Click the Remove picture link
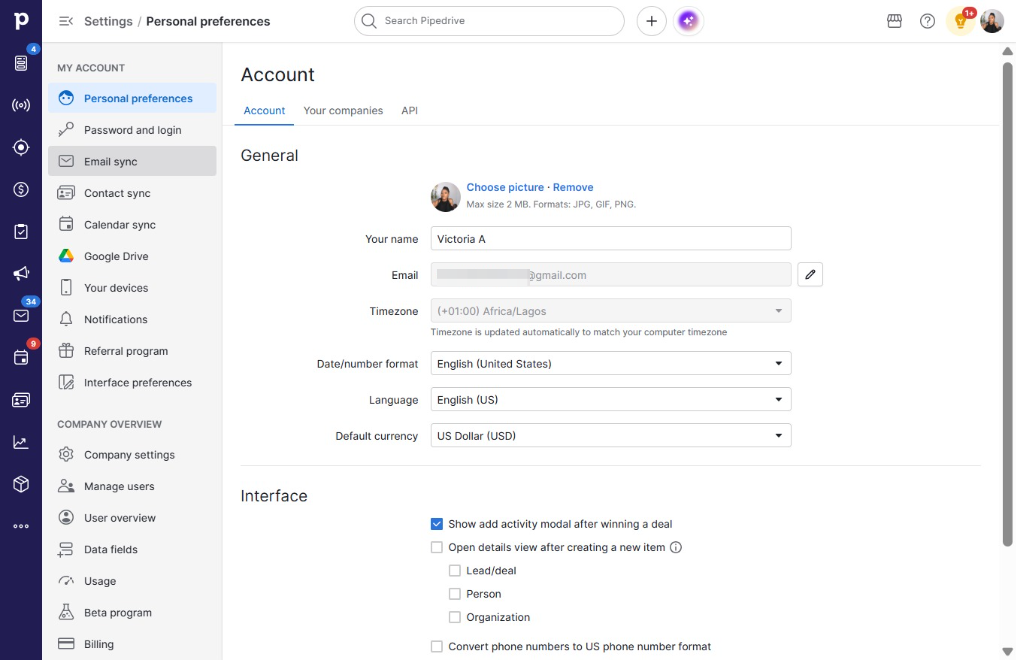Screen dimensions: 1016x660 tap(573, 187)
